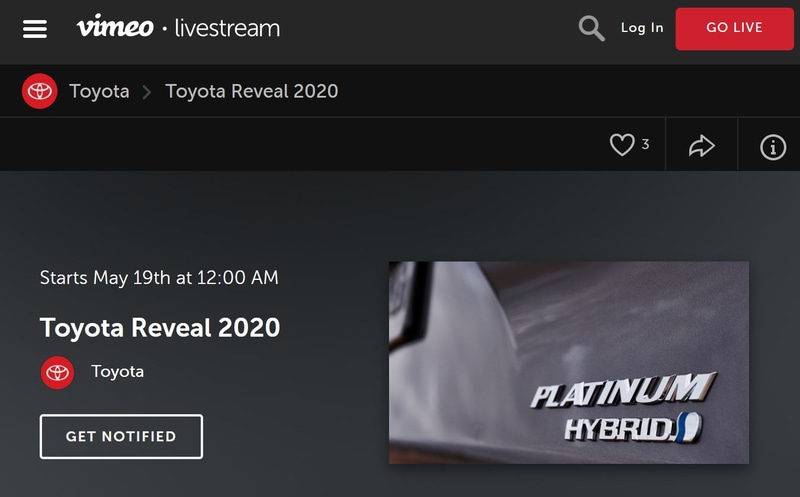The height and width of the screenshot is (497, 800).
Task: Click Toyota logo beneath the event title
Action: click(x=57, y=372)
